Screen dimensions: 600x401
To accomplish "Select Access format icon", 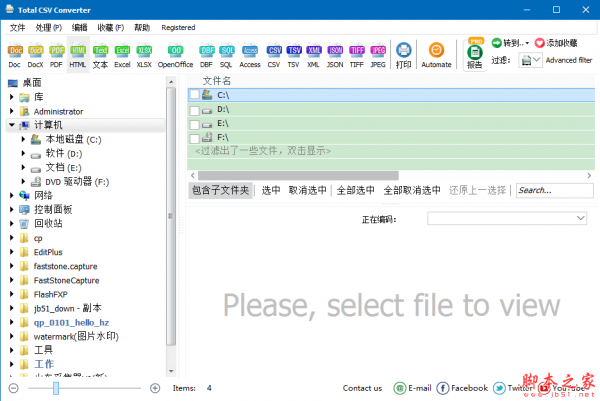I will [250, 55].
